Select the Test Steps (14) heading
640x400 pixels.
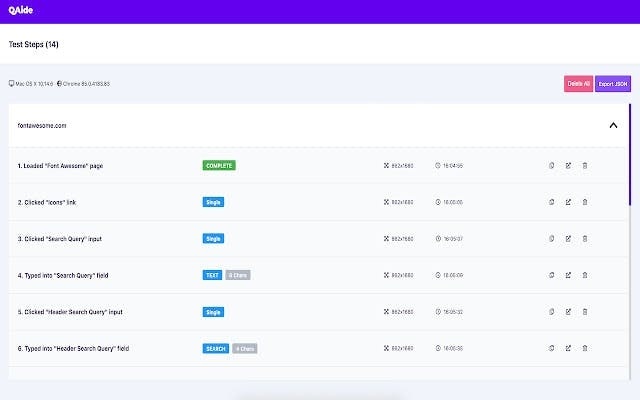click(x=33, y=44)
